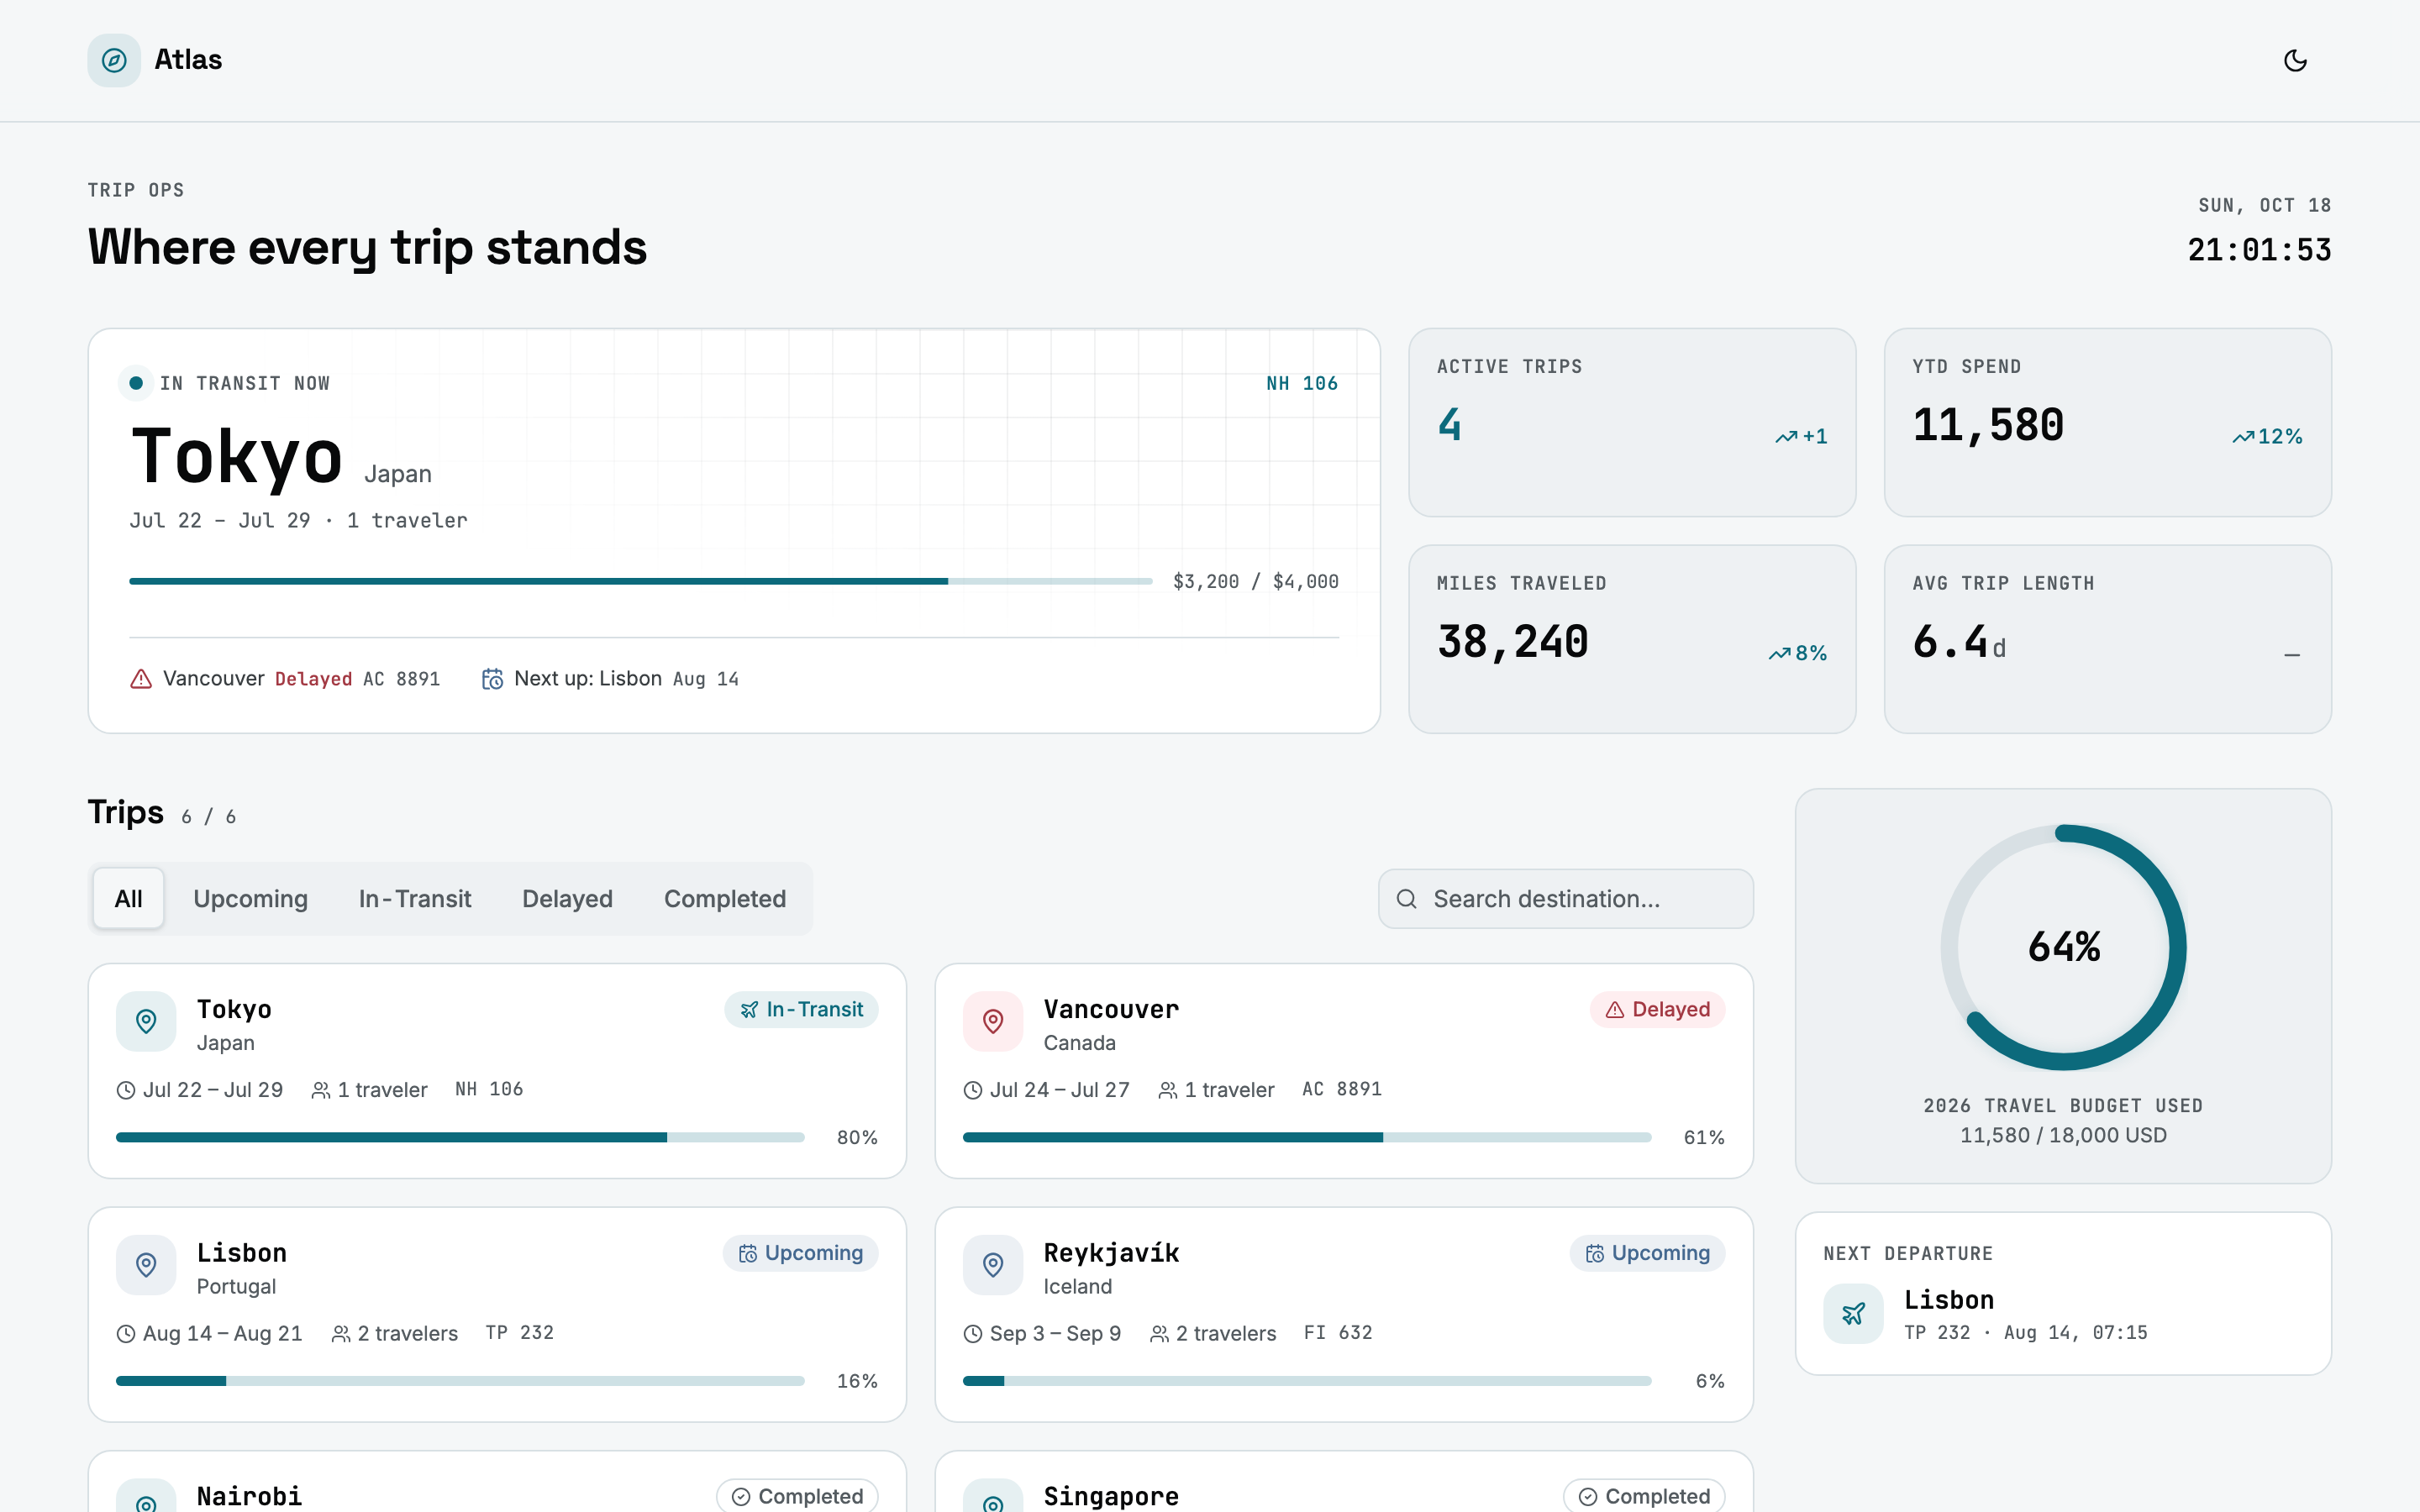Click the clock icon beside Aug 14 – Aug 21
Viewport: 2420px width, 1512px height.
point(126,1334)
